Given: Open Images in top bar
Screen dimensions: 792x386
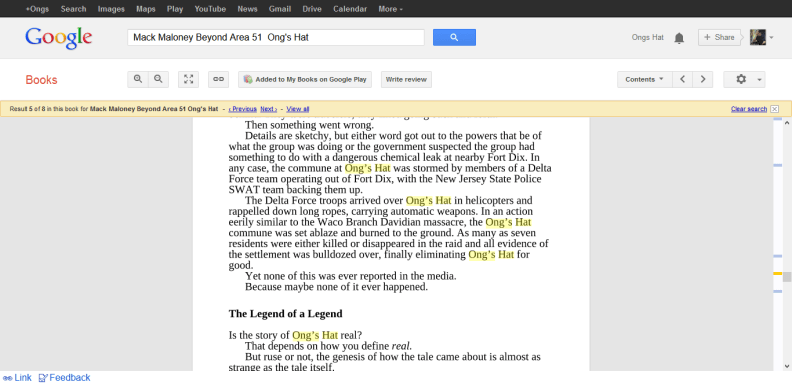Looking at the screenshot, I should (x=111, y=9).
